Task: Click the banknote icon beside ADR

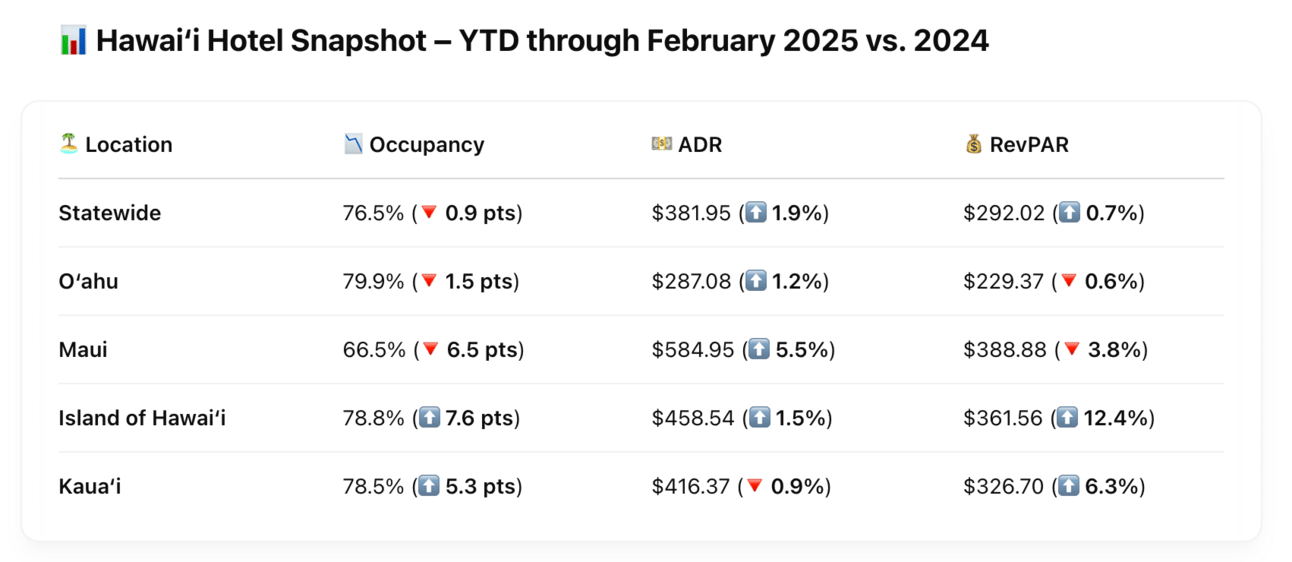Action: click(661, 144)
